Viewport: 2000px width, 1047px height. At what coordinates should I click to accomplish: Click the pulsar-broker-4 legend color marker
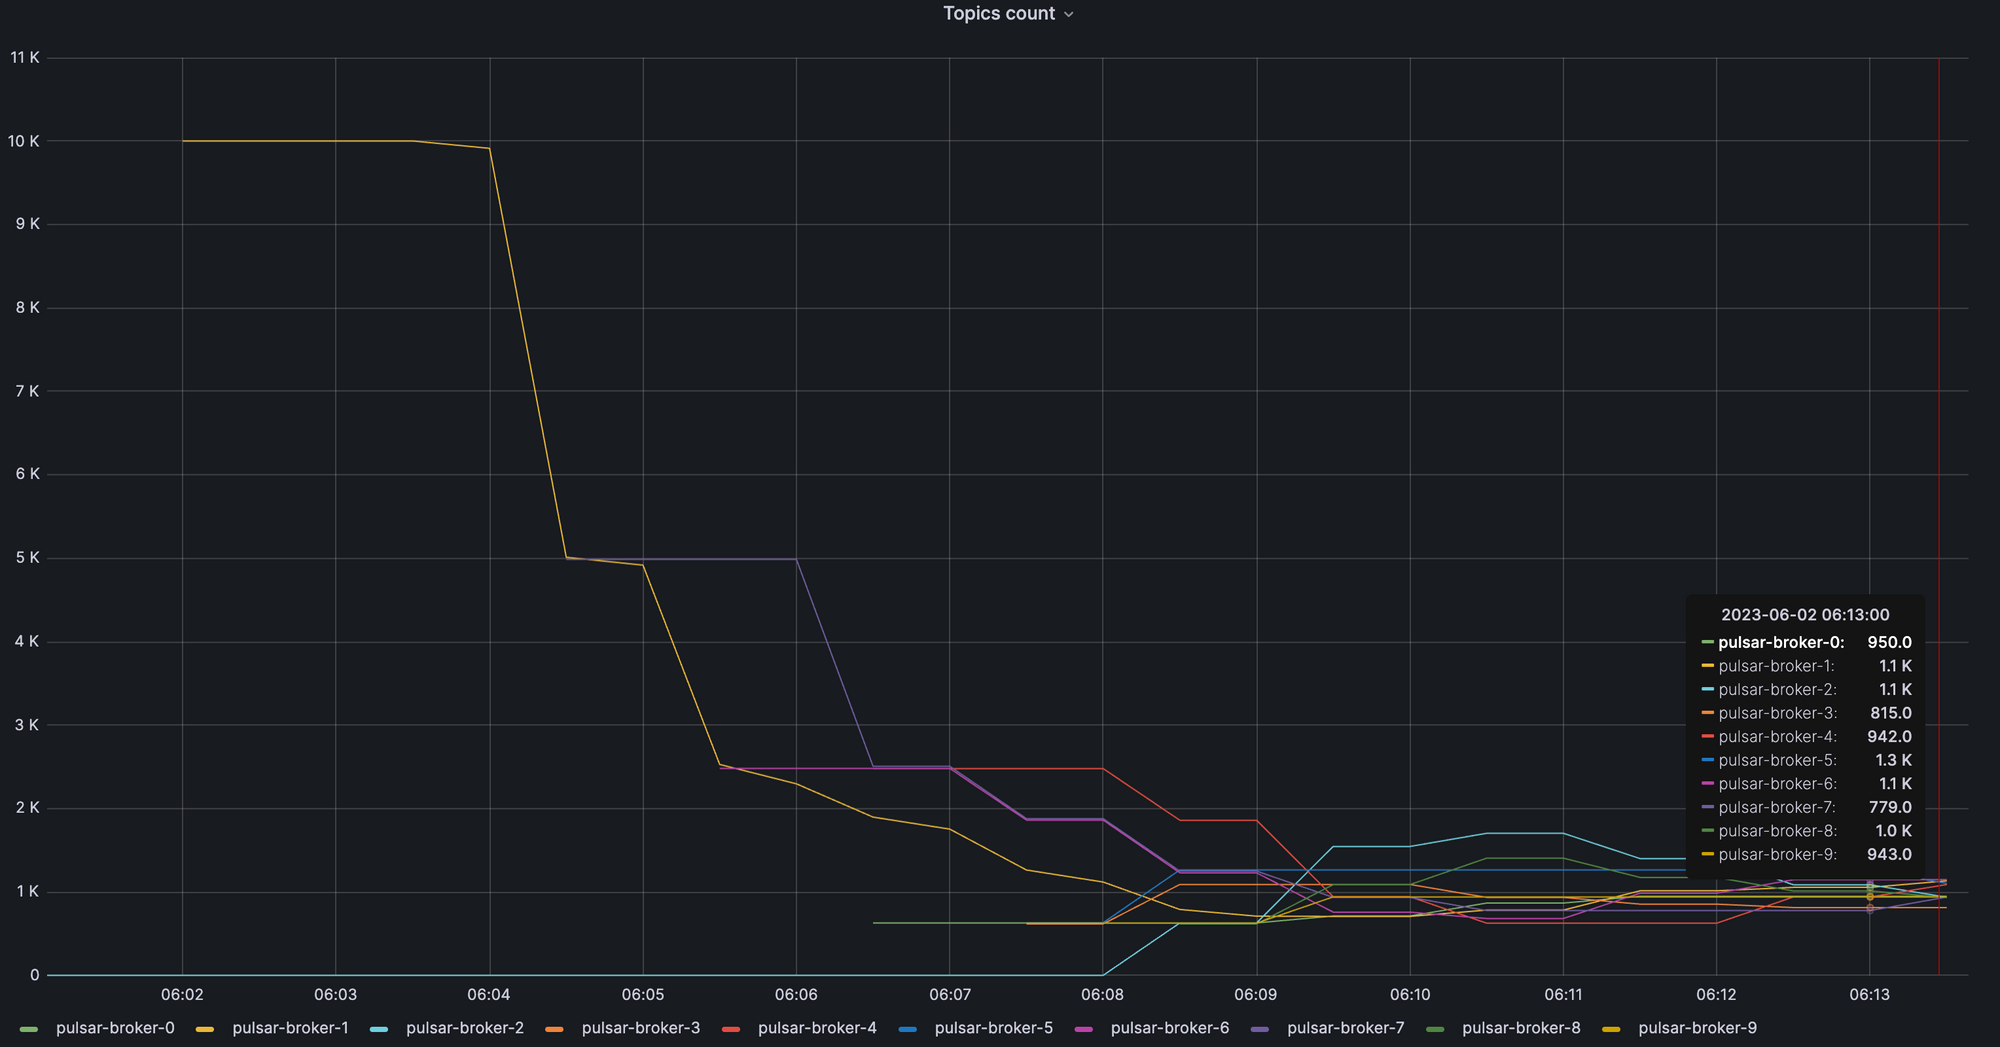(x=732, y=1028)
